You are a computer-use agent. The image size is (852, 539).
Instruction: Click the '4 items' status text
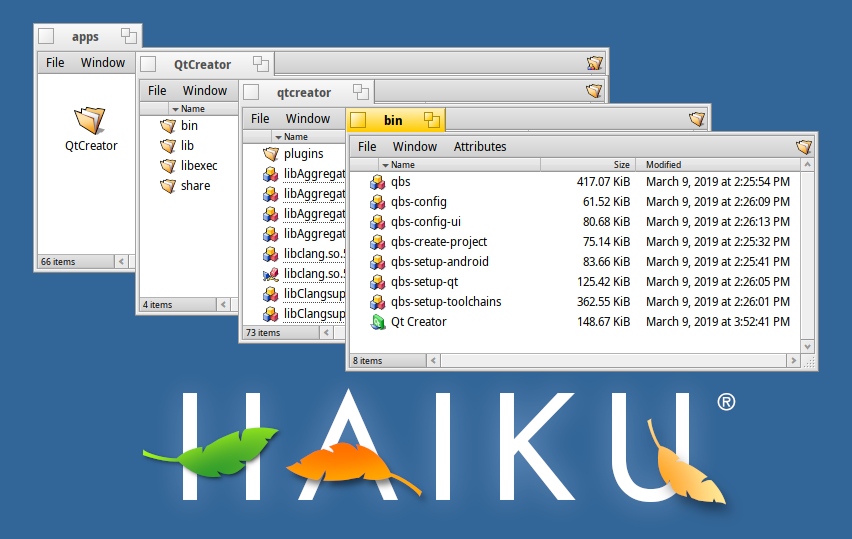click(x=158, y=305)
